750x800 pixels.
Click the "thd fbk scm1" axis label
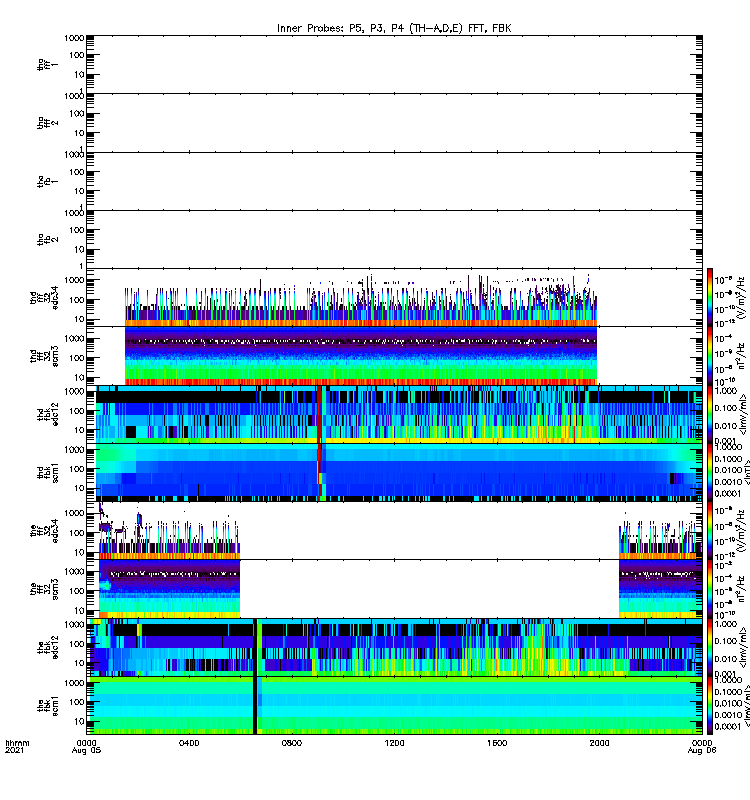(47, 472)
